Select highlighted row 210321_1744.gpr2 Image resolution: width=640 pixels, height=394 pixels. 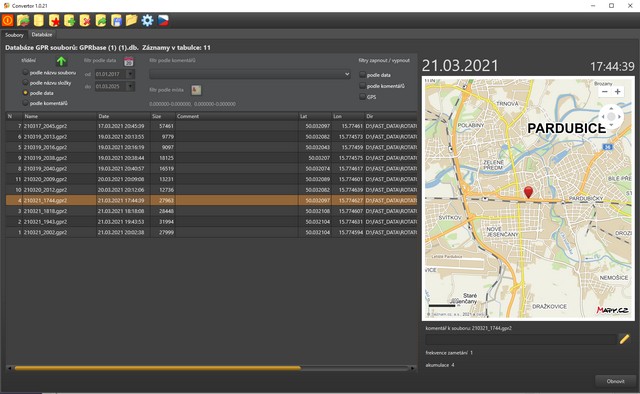tap(211, 200)
